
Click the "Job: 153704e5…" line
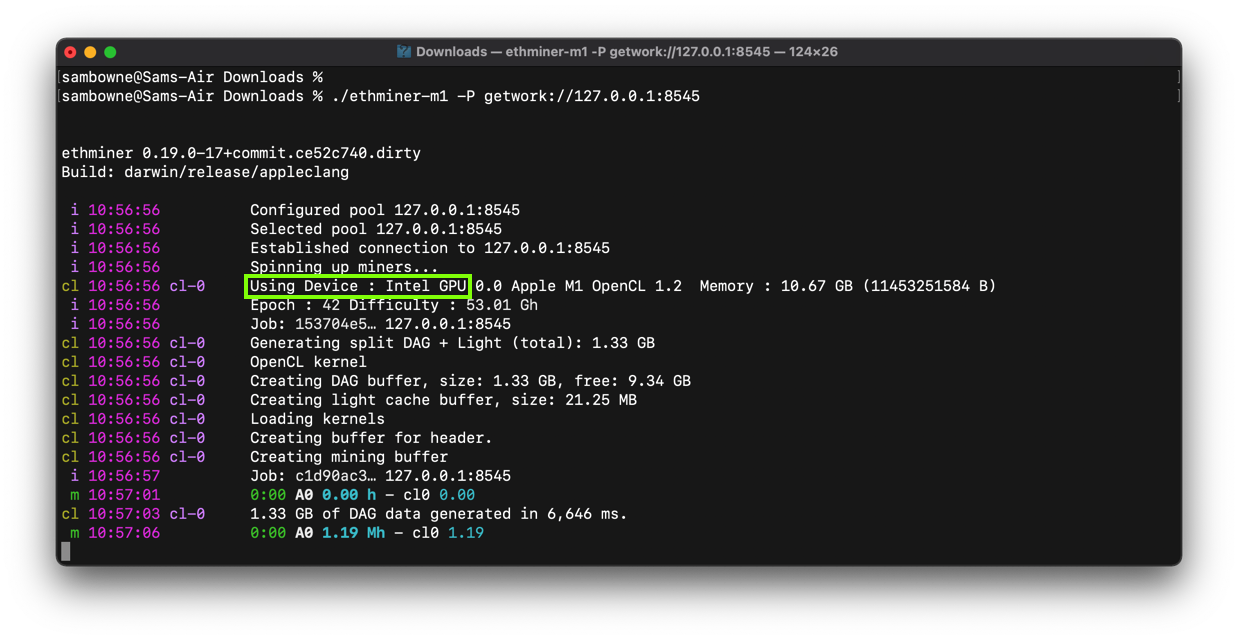(380, 324)
